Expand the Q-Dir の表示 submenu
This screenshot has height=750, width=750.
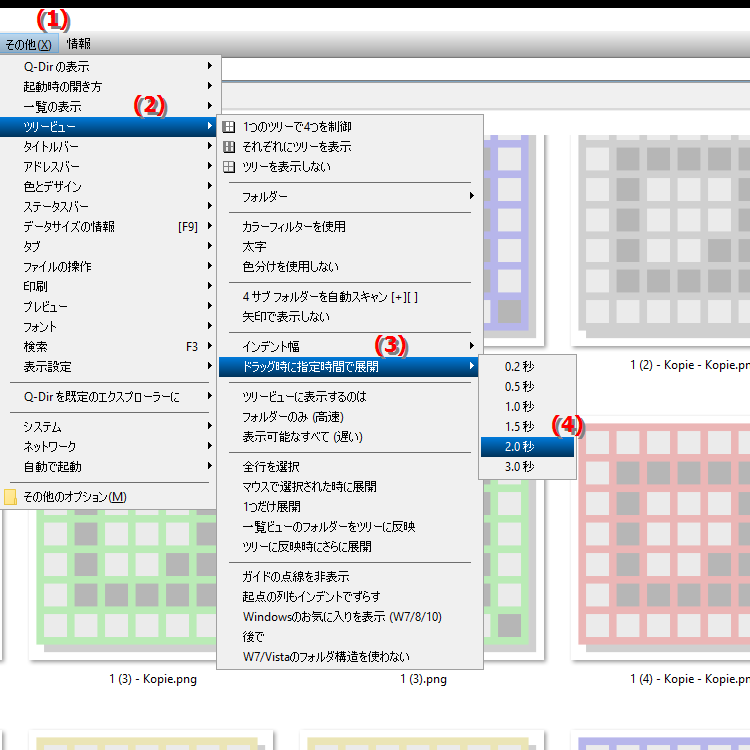click(x=110, y=66)
